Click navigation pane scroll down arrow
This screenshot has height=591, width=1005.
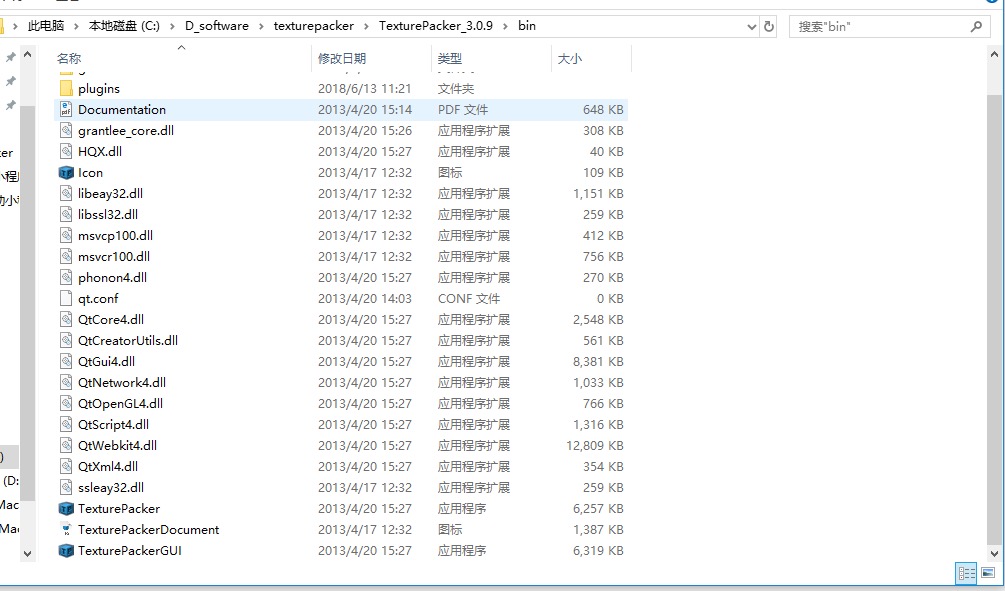pos(27,553)
